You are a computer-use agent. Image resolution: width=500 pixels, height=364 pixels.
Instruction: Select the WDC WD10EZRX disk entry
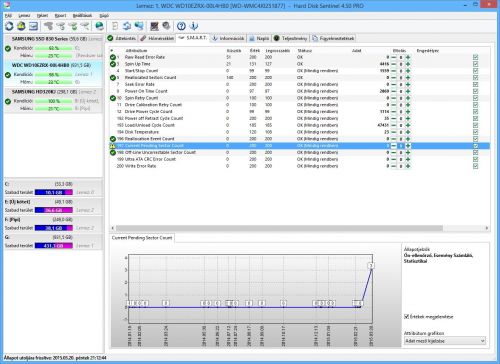(x=53, y=74)
